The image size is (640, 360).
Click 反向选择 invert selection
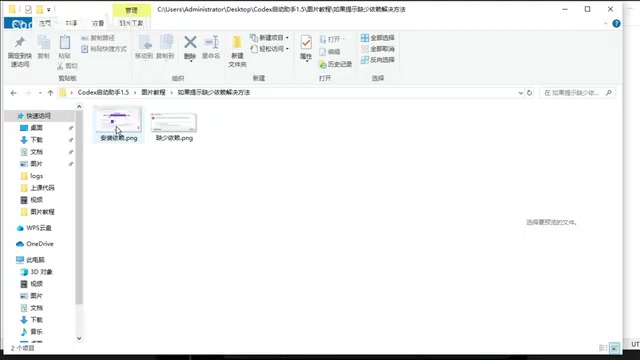click(378, 60)
